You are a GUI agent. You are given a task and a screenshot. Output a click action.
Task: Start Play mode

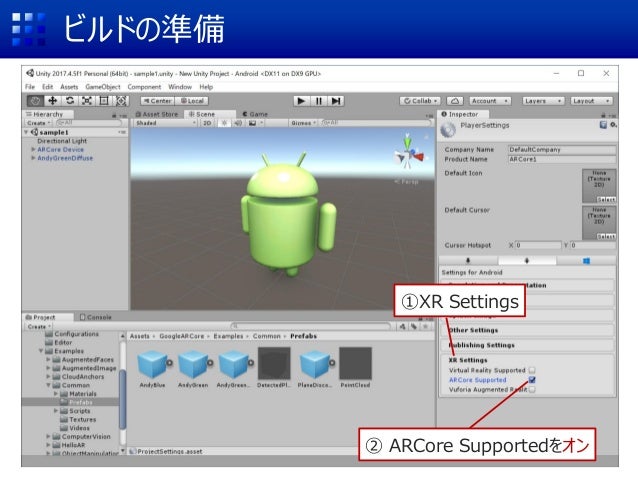[x=302, y=101]
